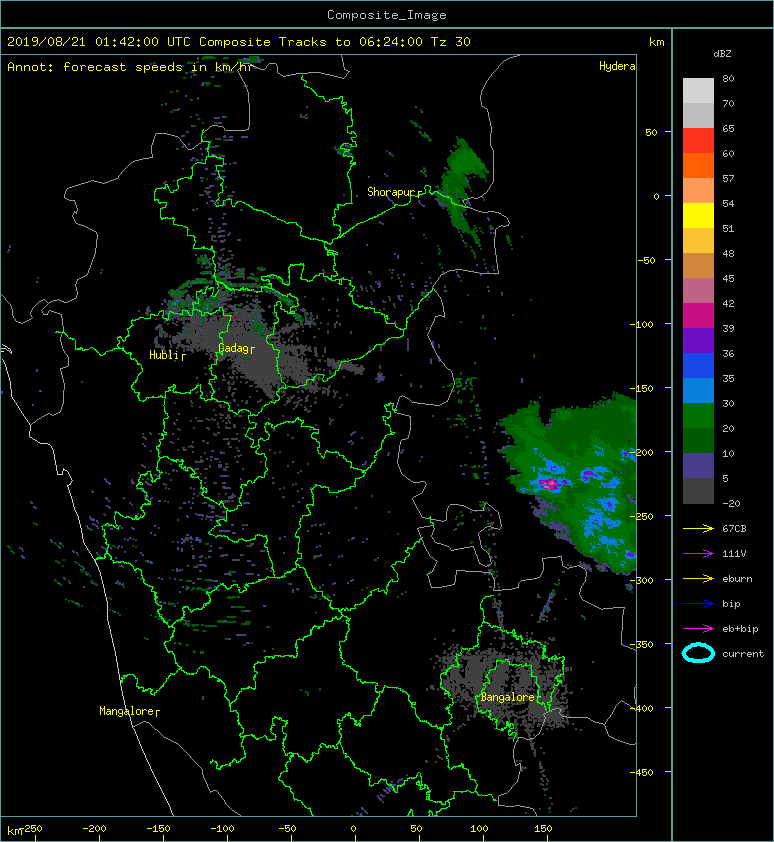The height and width of the screenshot is (842, 774).
Task: Click the dBZ legend heading
Action: tap(722, 54)
